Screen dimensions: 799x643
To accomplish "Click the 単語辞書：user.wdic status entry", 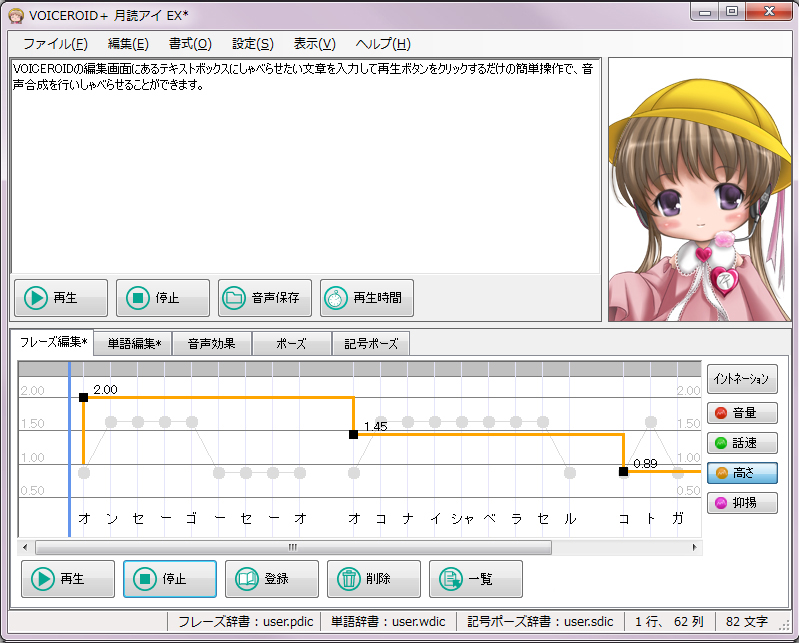I will tap(388, 622).
